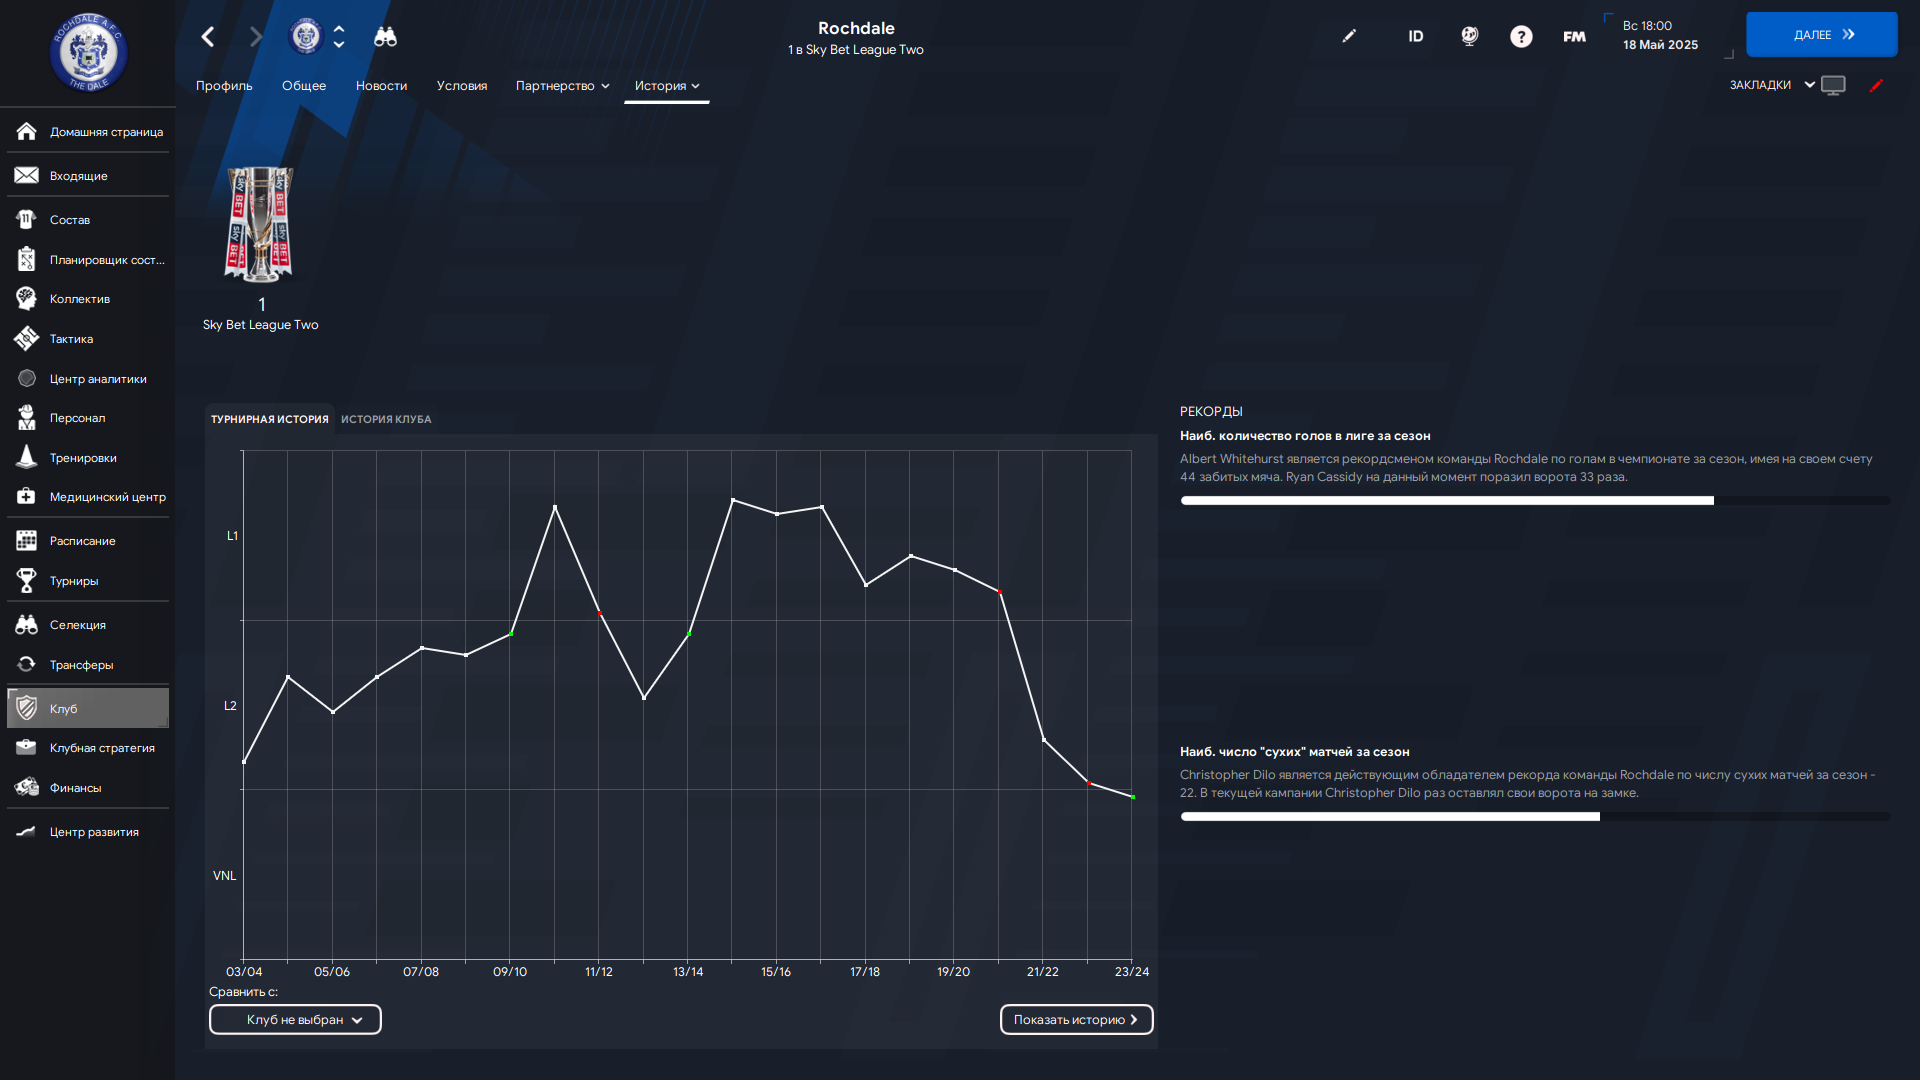This screenshot has height=1080, width=1920.
Task: Open the Клуб не выбран dropdown
Action: tap(295, 1020)
